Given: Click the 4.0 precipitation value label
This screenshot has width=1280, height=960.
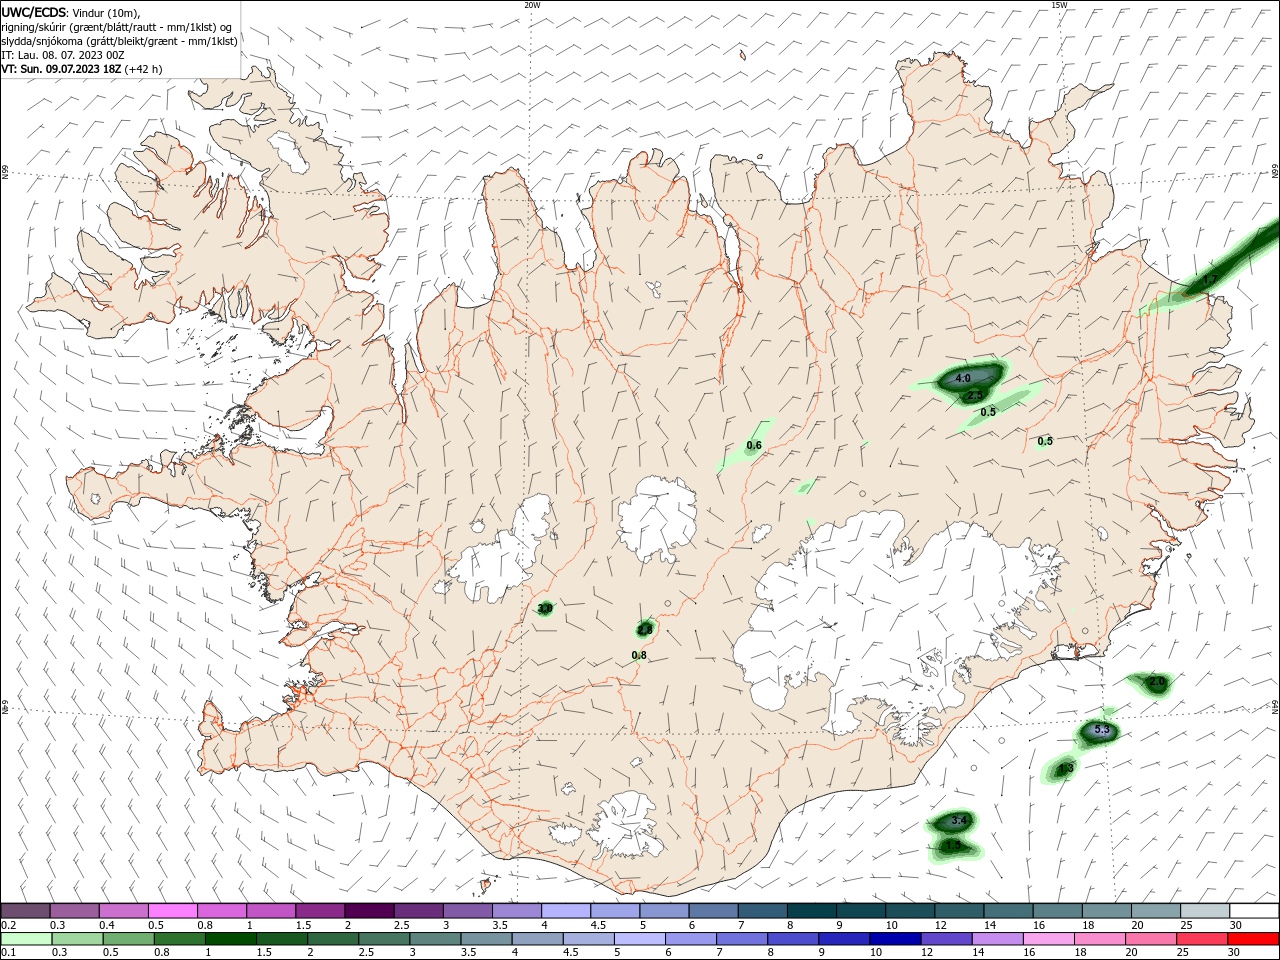Looking at the screenshot, I should (x=963, y=379).
